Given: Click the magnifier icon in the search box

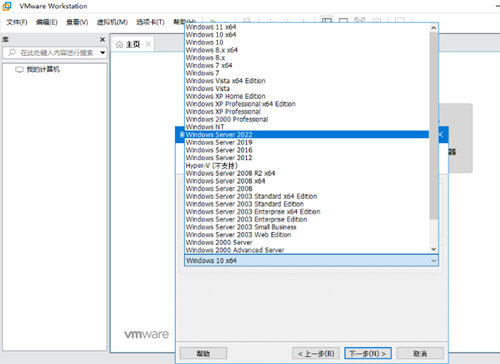Looking at the screenshot, I should [12, 53].
